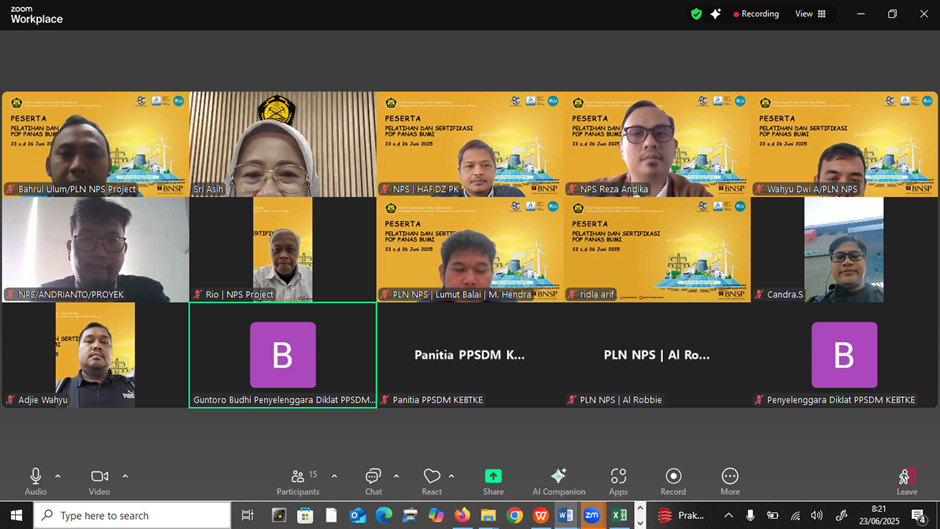This screenshot has width=940, height=529.
Task: Select Bahrul Ulum/PLN NPS Project video tile
Action: [x=95, y=144]
